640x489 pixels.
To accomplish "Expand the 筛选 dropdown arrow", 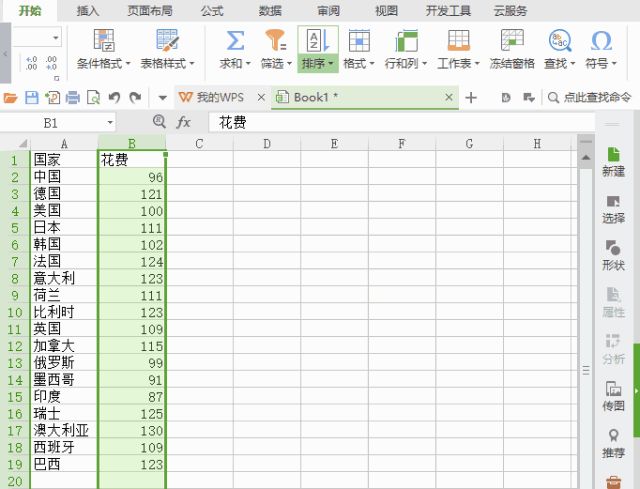I will (289, 64).
